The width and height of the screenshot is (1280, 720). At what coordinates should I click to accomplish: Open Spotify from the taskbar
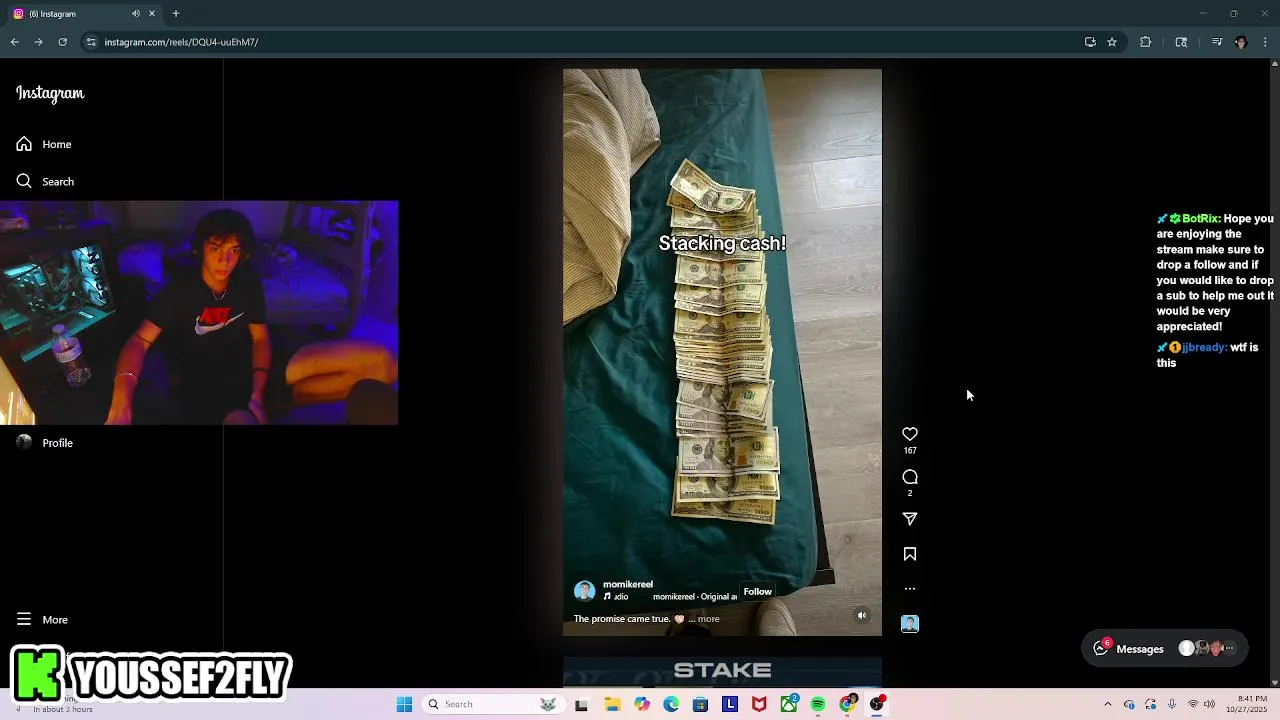coord(818,704)
